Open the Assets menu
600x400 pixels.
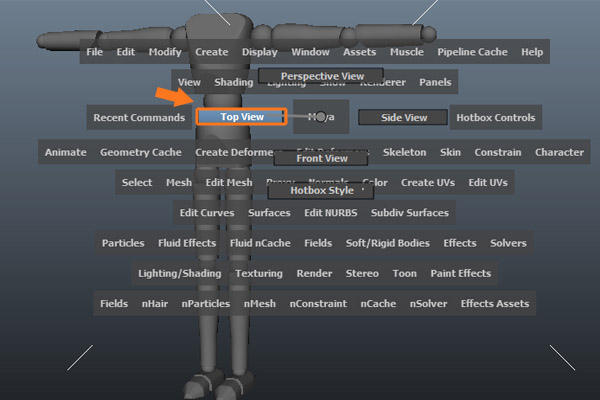point(359,52)
